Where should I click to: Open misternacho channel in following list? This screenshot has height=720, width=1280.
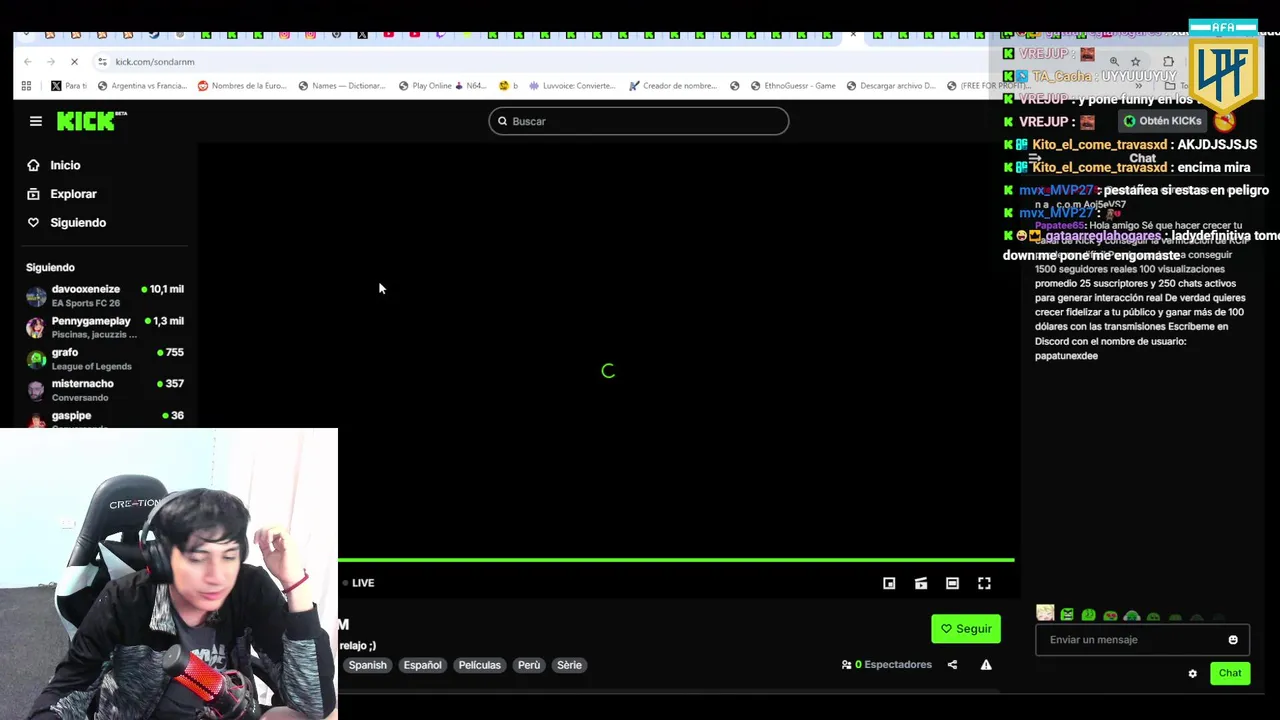pos(105,390)
